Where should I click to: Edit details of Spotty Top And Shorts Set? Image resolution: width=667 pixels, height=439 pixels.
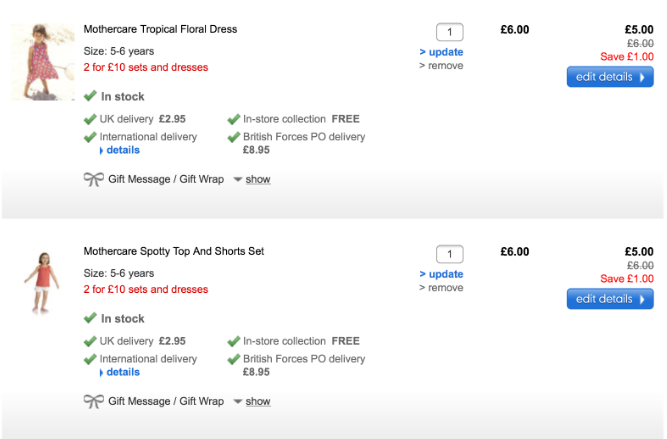(610, 299)
